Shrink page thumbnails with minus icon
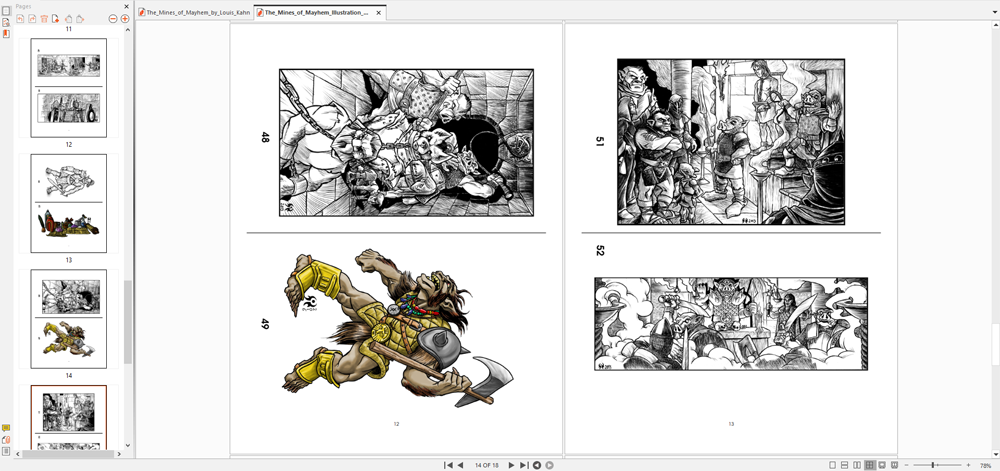 pyautogui.click(x=113, y=19)
